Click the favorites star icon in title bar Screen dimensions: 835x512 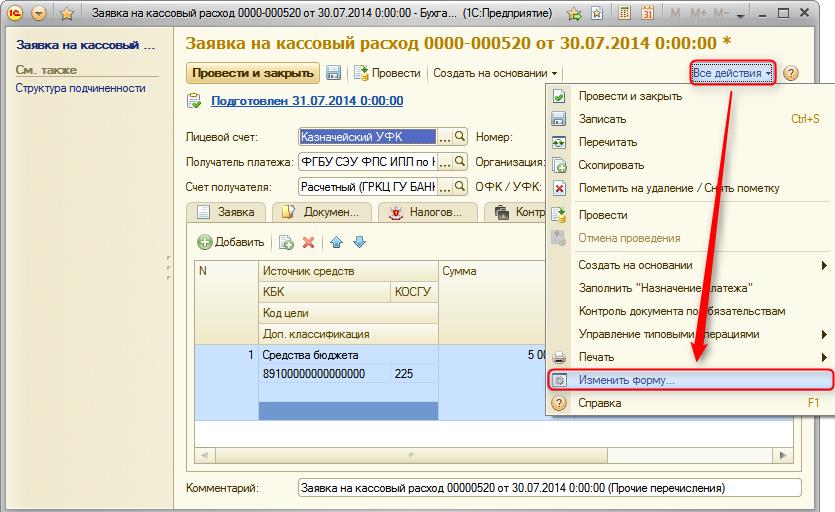66,13
